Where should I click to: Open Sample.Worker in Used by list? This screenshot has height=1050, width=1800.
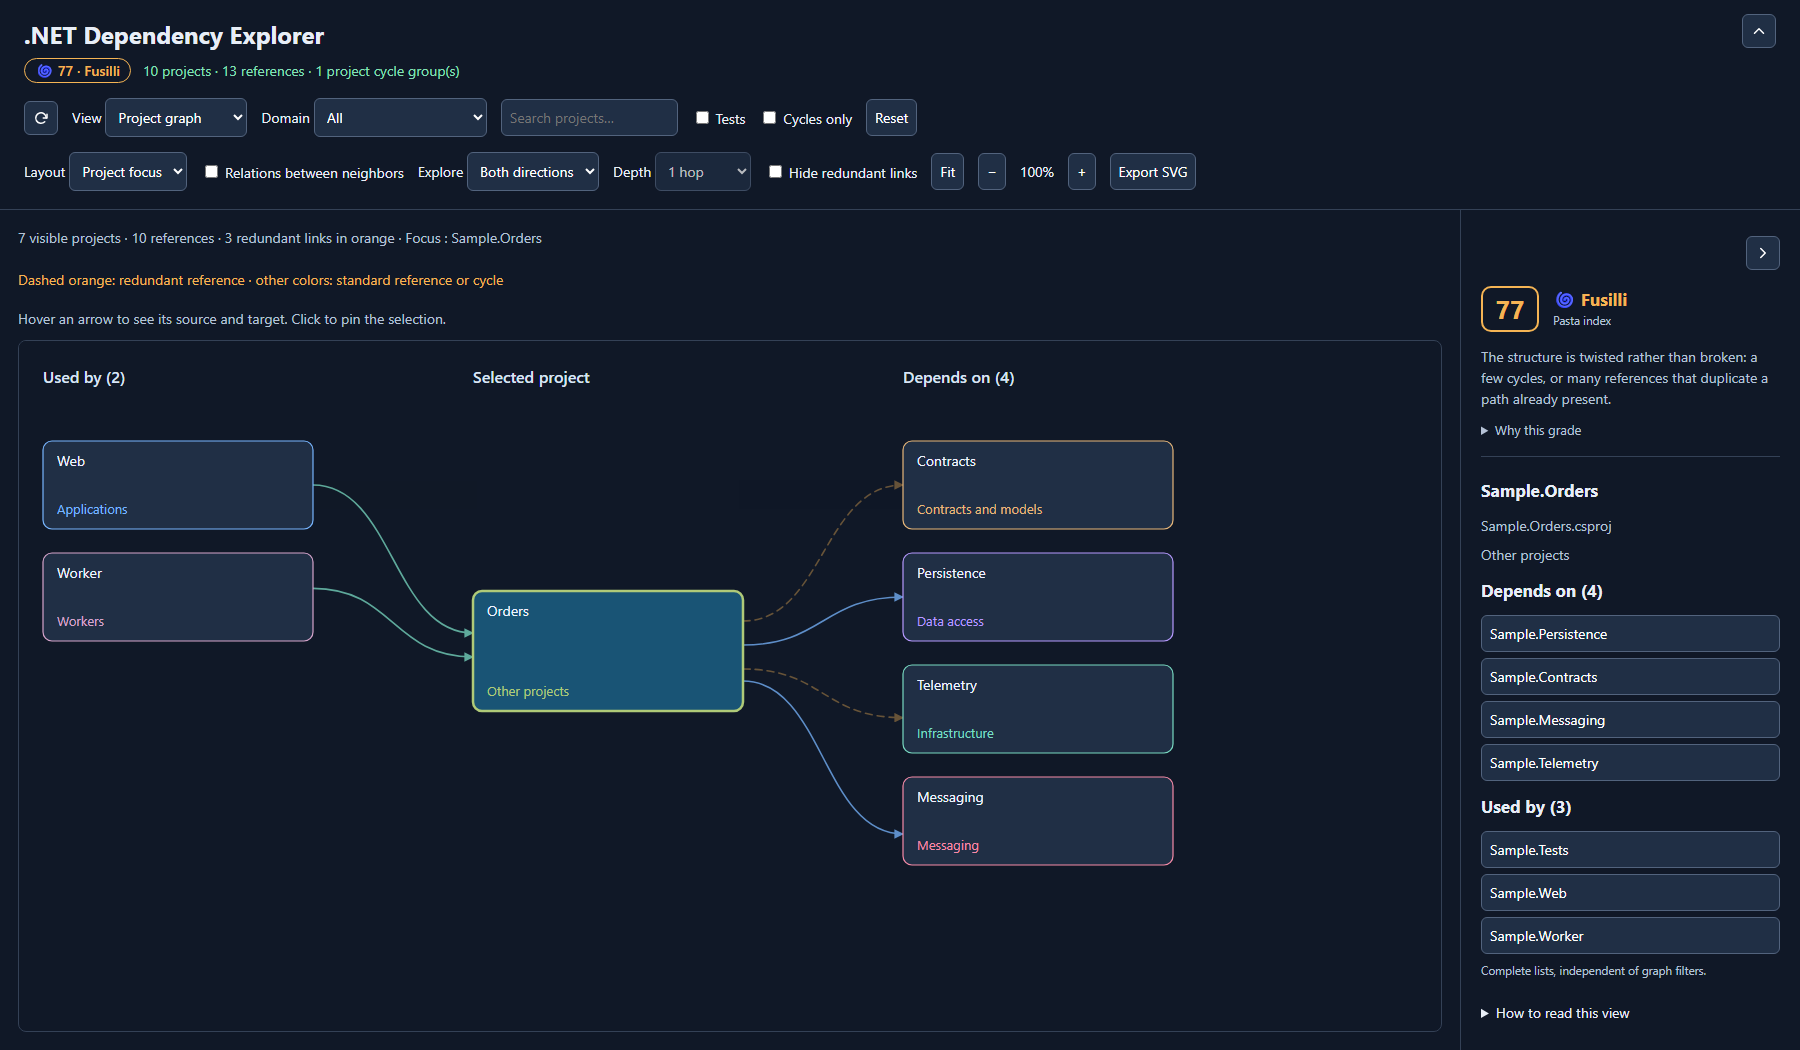pos(1630,936)
